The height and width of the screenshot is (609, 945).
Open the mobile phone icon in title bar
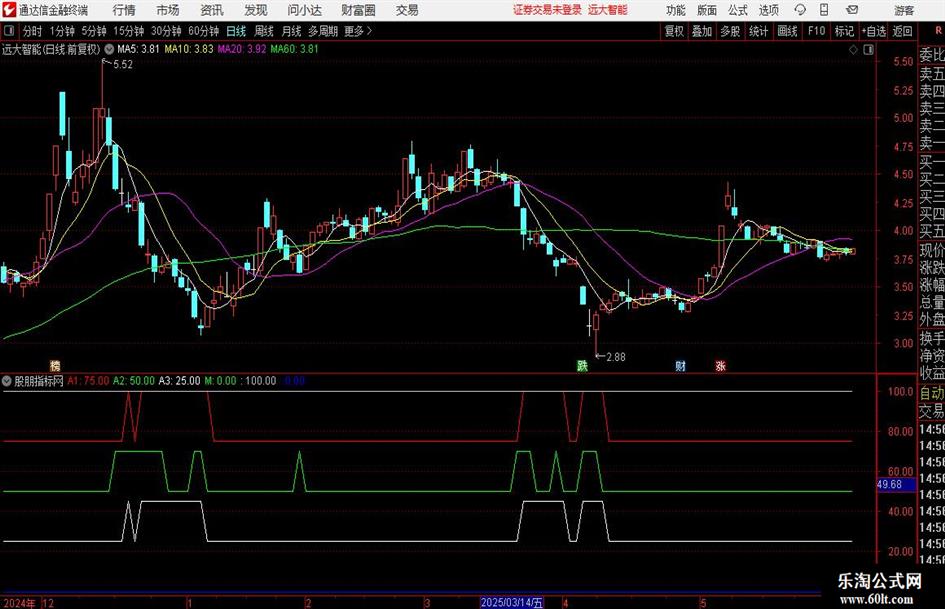pos(824,10)
